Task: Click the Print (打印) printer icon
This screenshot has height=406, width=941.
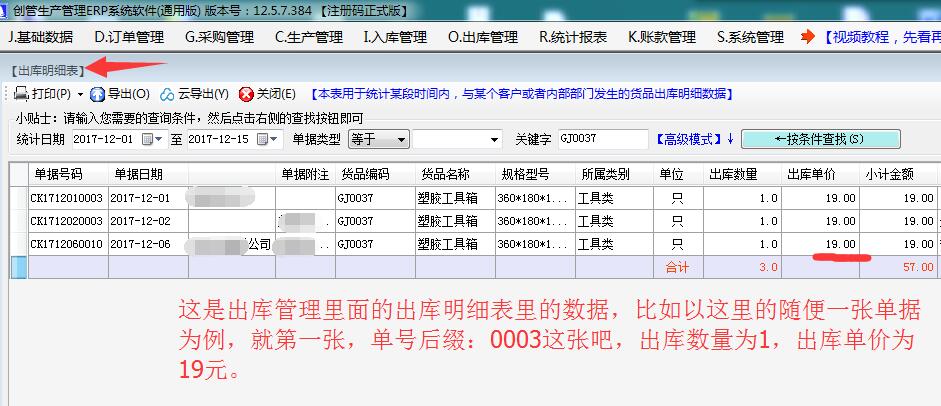Action: coord(20,94)
